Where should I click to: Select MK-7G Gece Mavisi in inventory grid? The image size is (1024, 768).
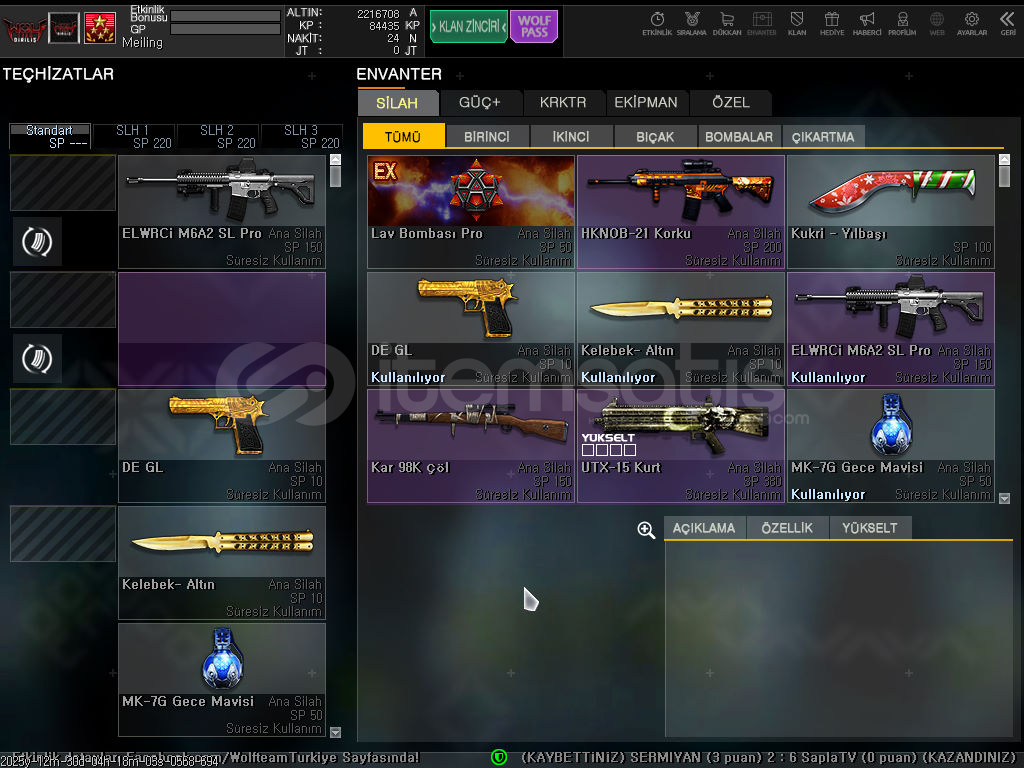tap(891, 445)
